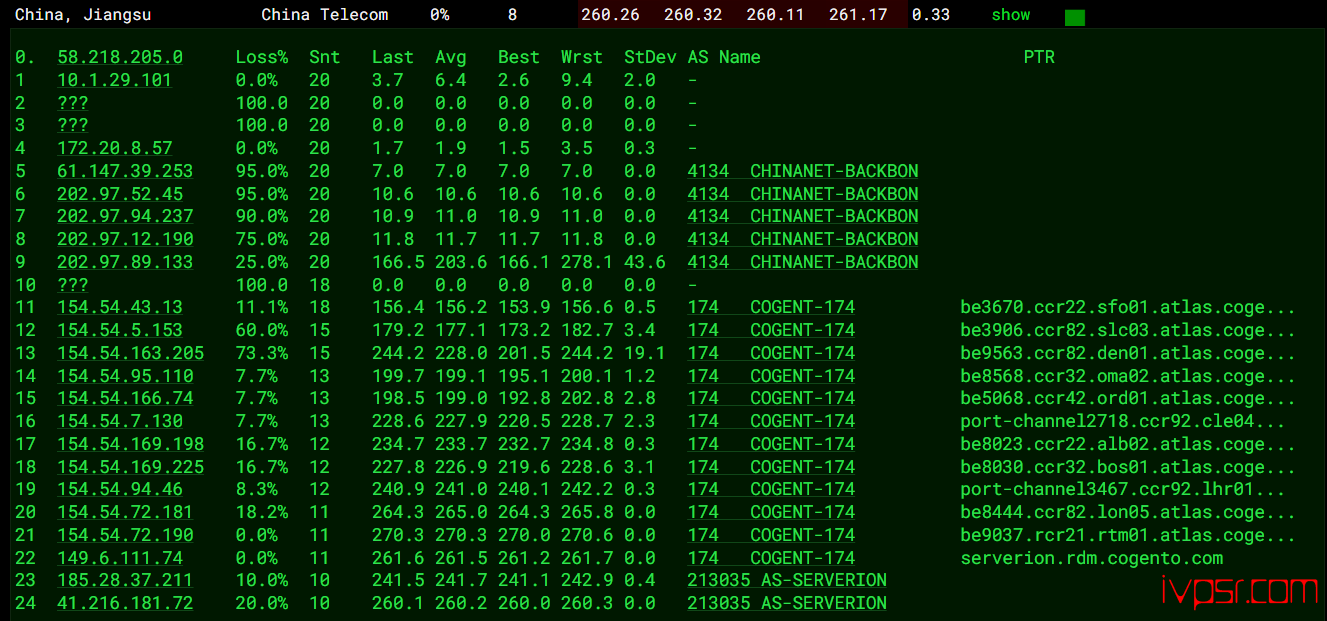
Task: Click IP 154.54.169.225 link
Action: point(130,467)
